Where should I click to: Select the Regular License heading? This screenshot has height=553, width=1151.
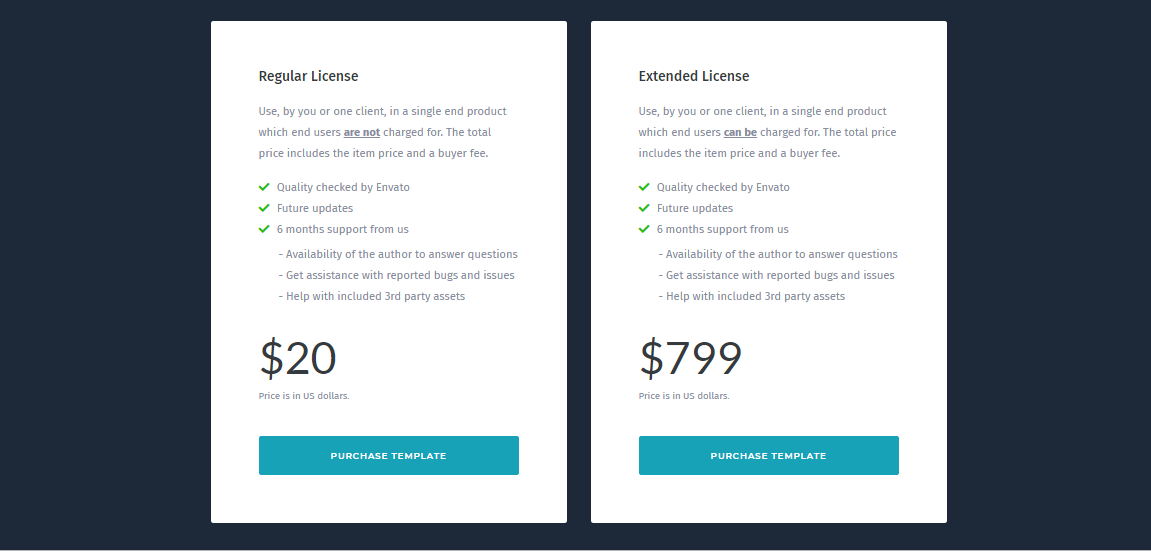308,76
